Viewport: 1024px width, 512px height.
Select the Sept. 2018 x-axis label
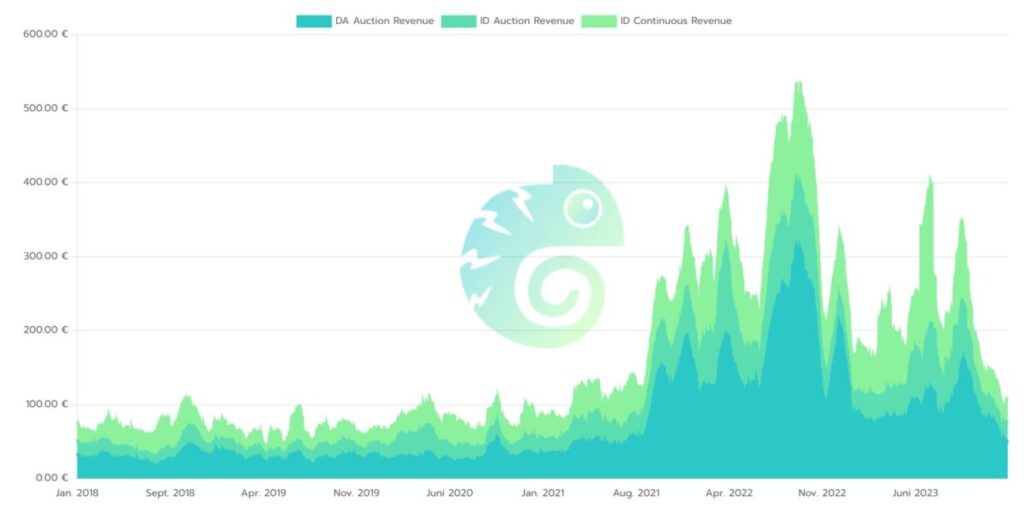[x=170, y=493]
